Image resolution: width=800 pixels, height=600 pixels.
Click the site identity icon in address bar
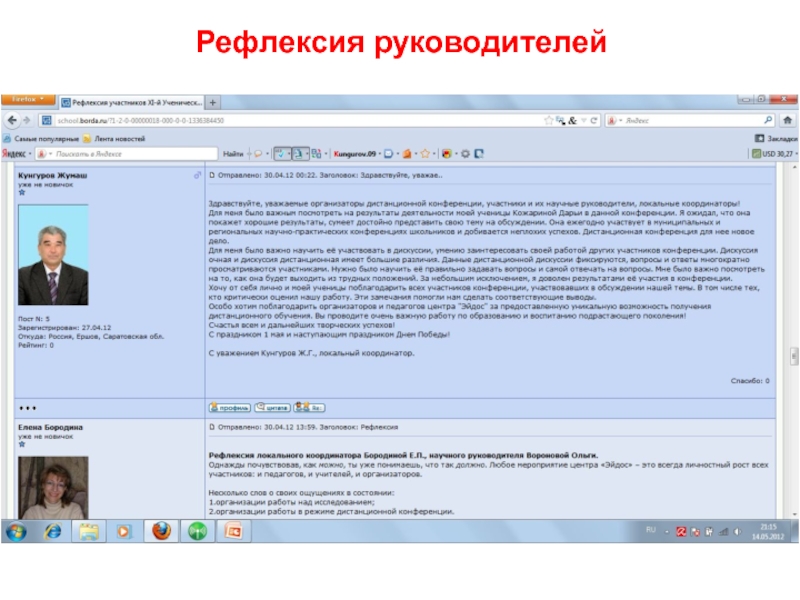tap(46, 120)
